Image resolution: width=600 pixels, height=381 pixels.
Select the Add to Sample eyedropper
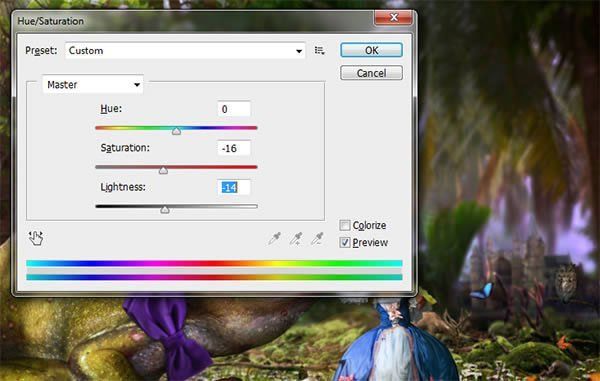click(295, 239)
